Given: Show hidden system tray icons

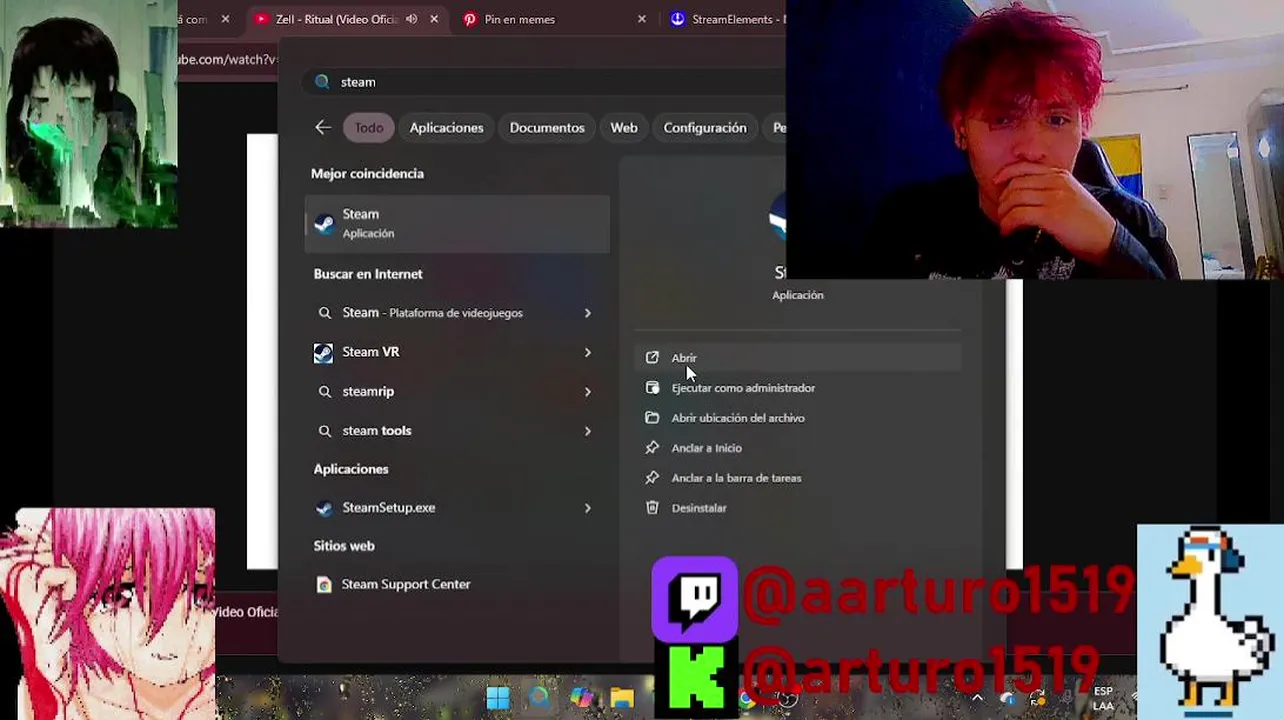Looking at the screenshot, I should 978,698.
